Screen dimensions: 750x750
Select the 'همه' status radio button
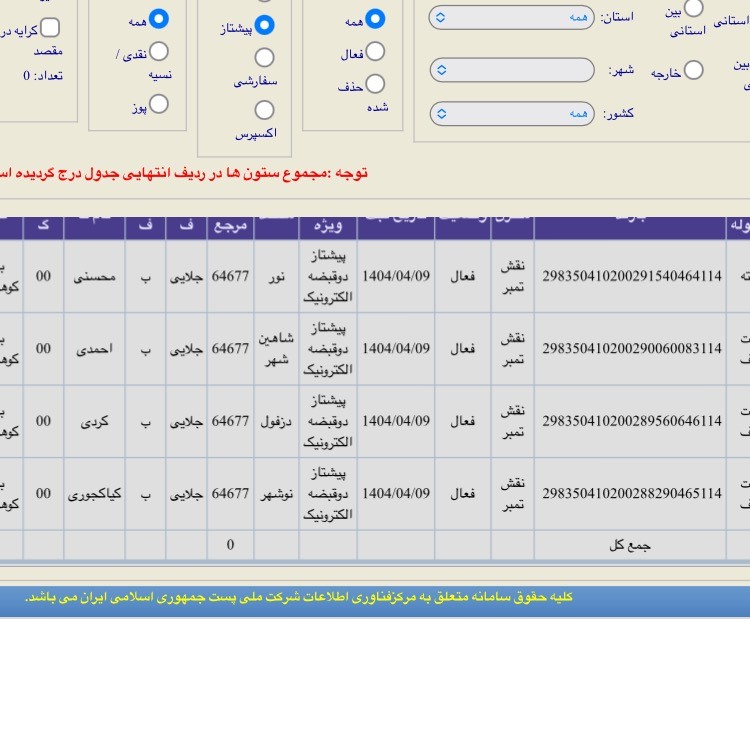coord(375,19)
